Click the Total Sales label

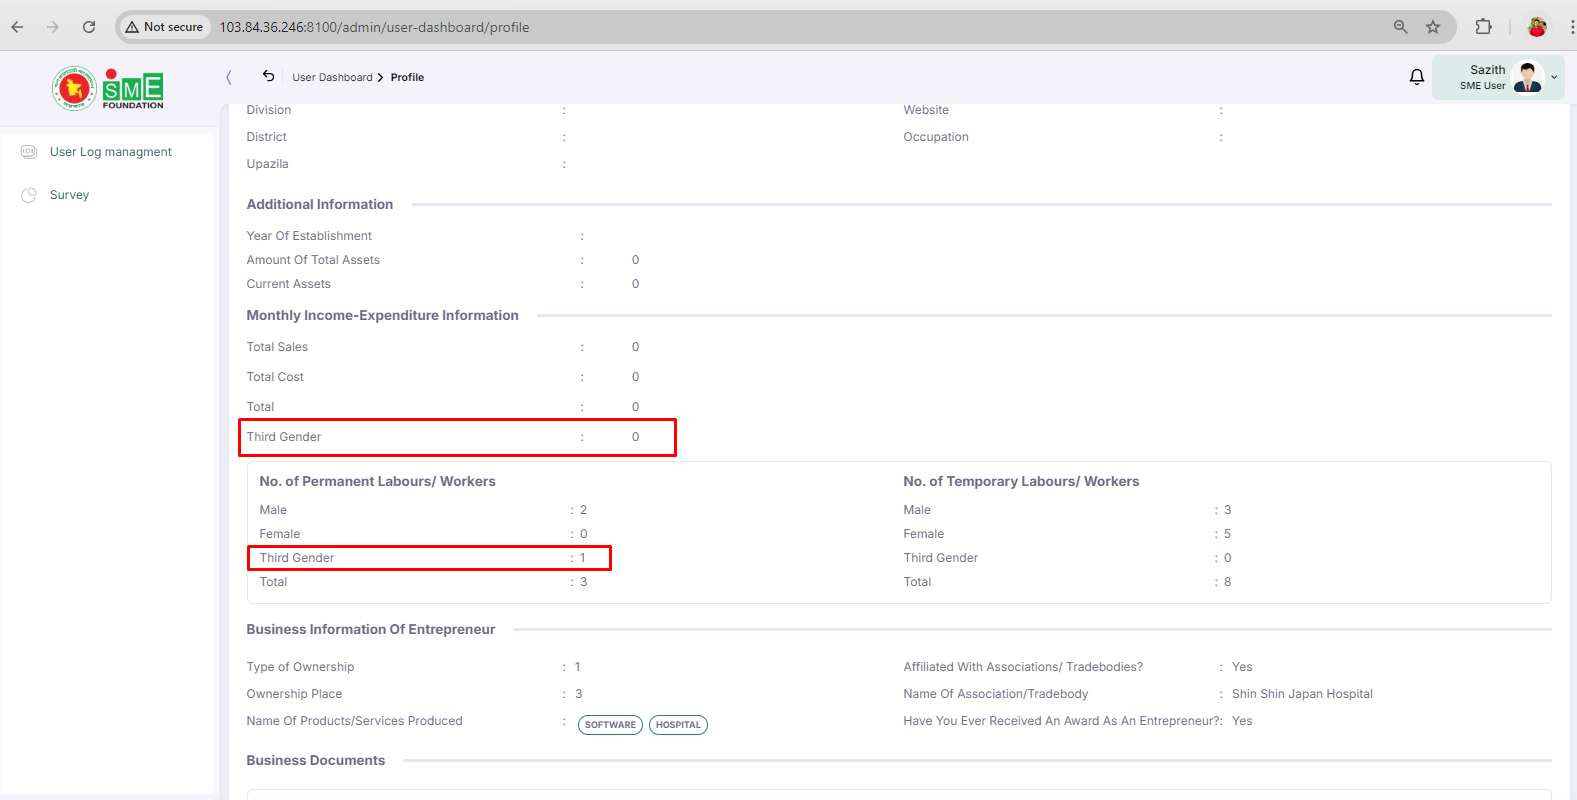coord(277,347)
